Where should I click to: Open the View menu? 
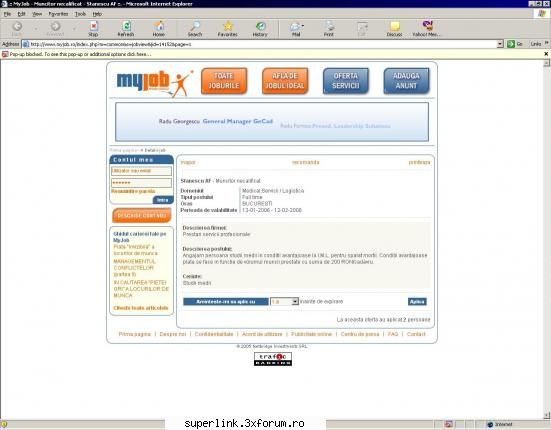point(37,14)
